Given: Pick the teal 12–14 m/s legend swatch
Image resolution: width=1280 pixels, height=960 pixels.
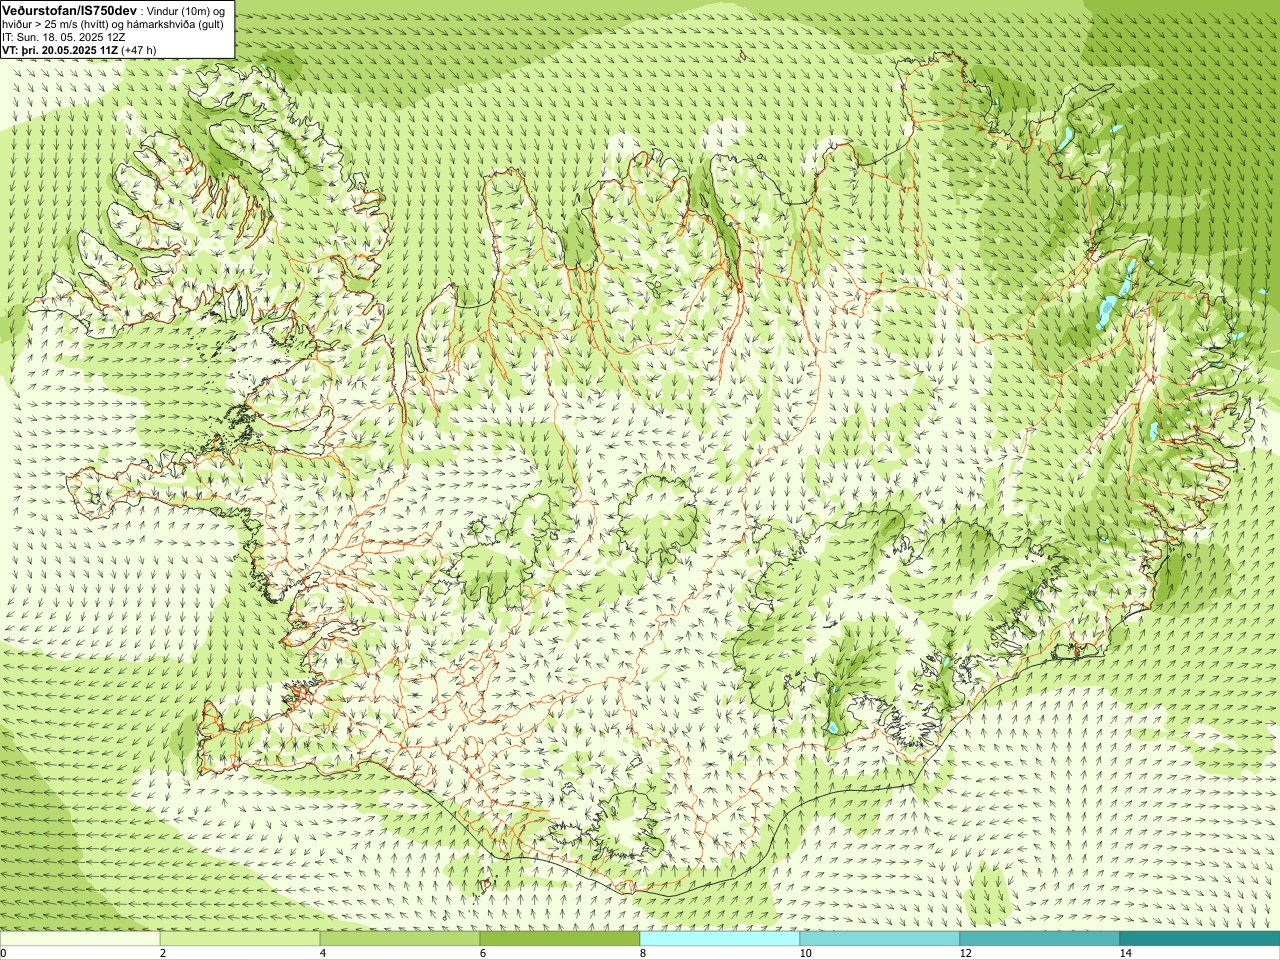Looking at the screenshot, I should tap(1040, 939).
